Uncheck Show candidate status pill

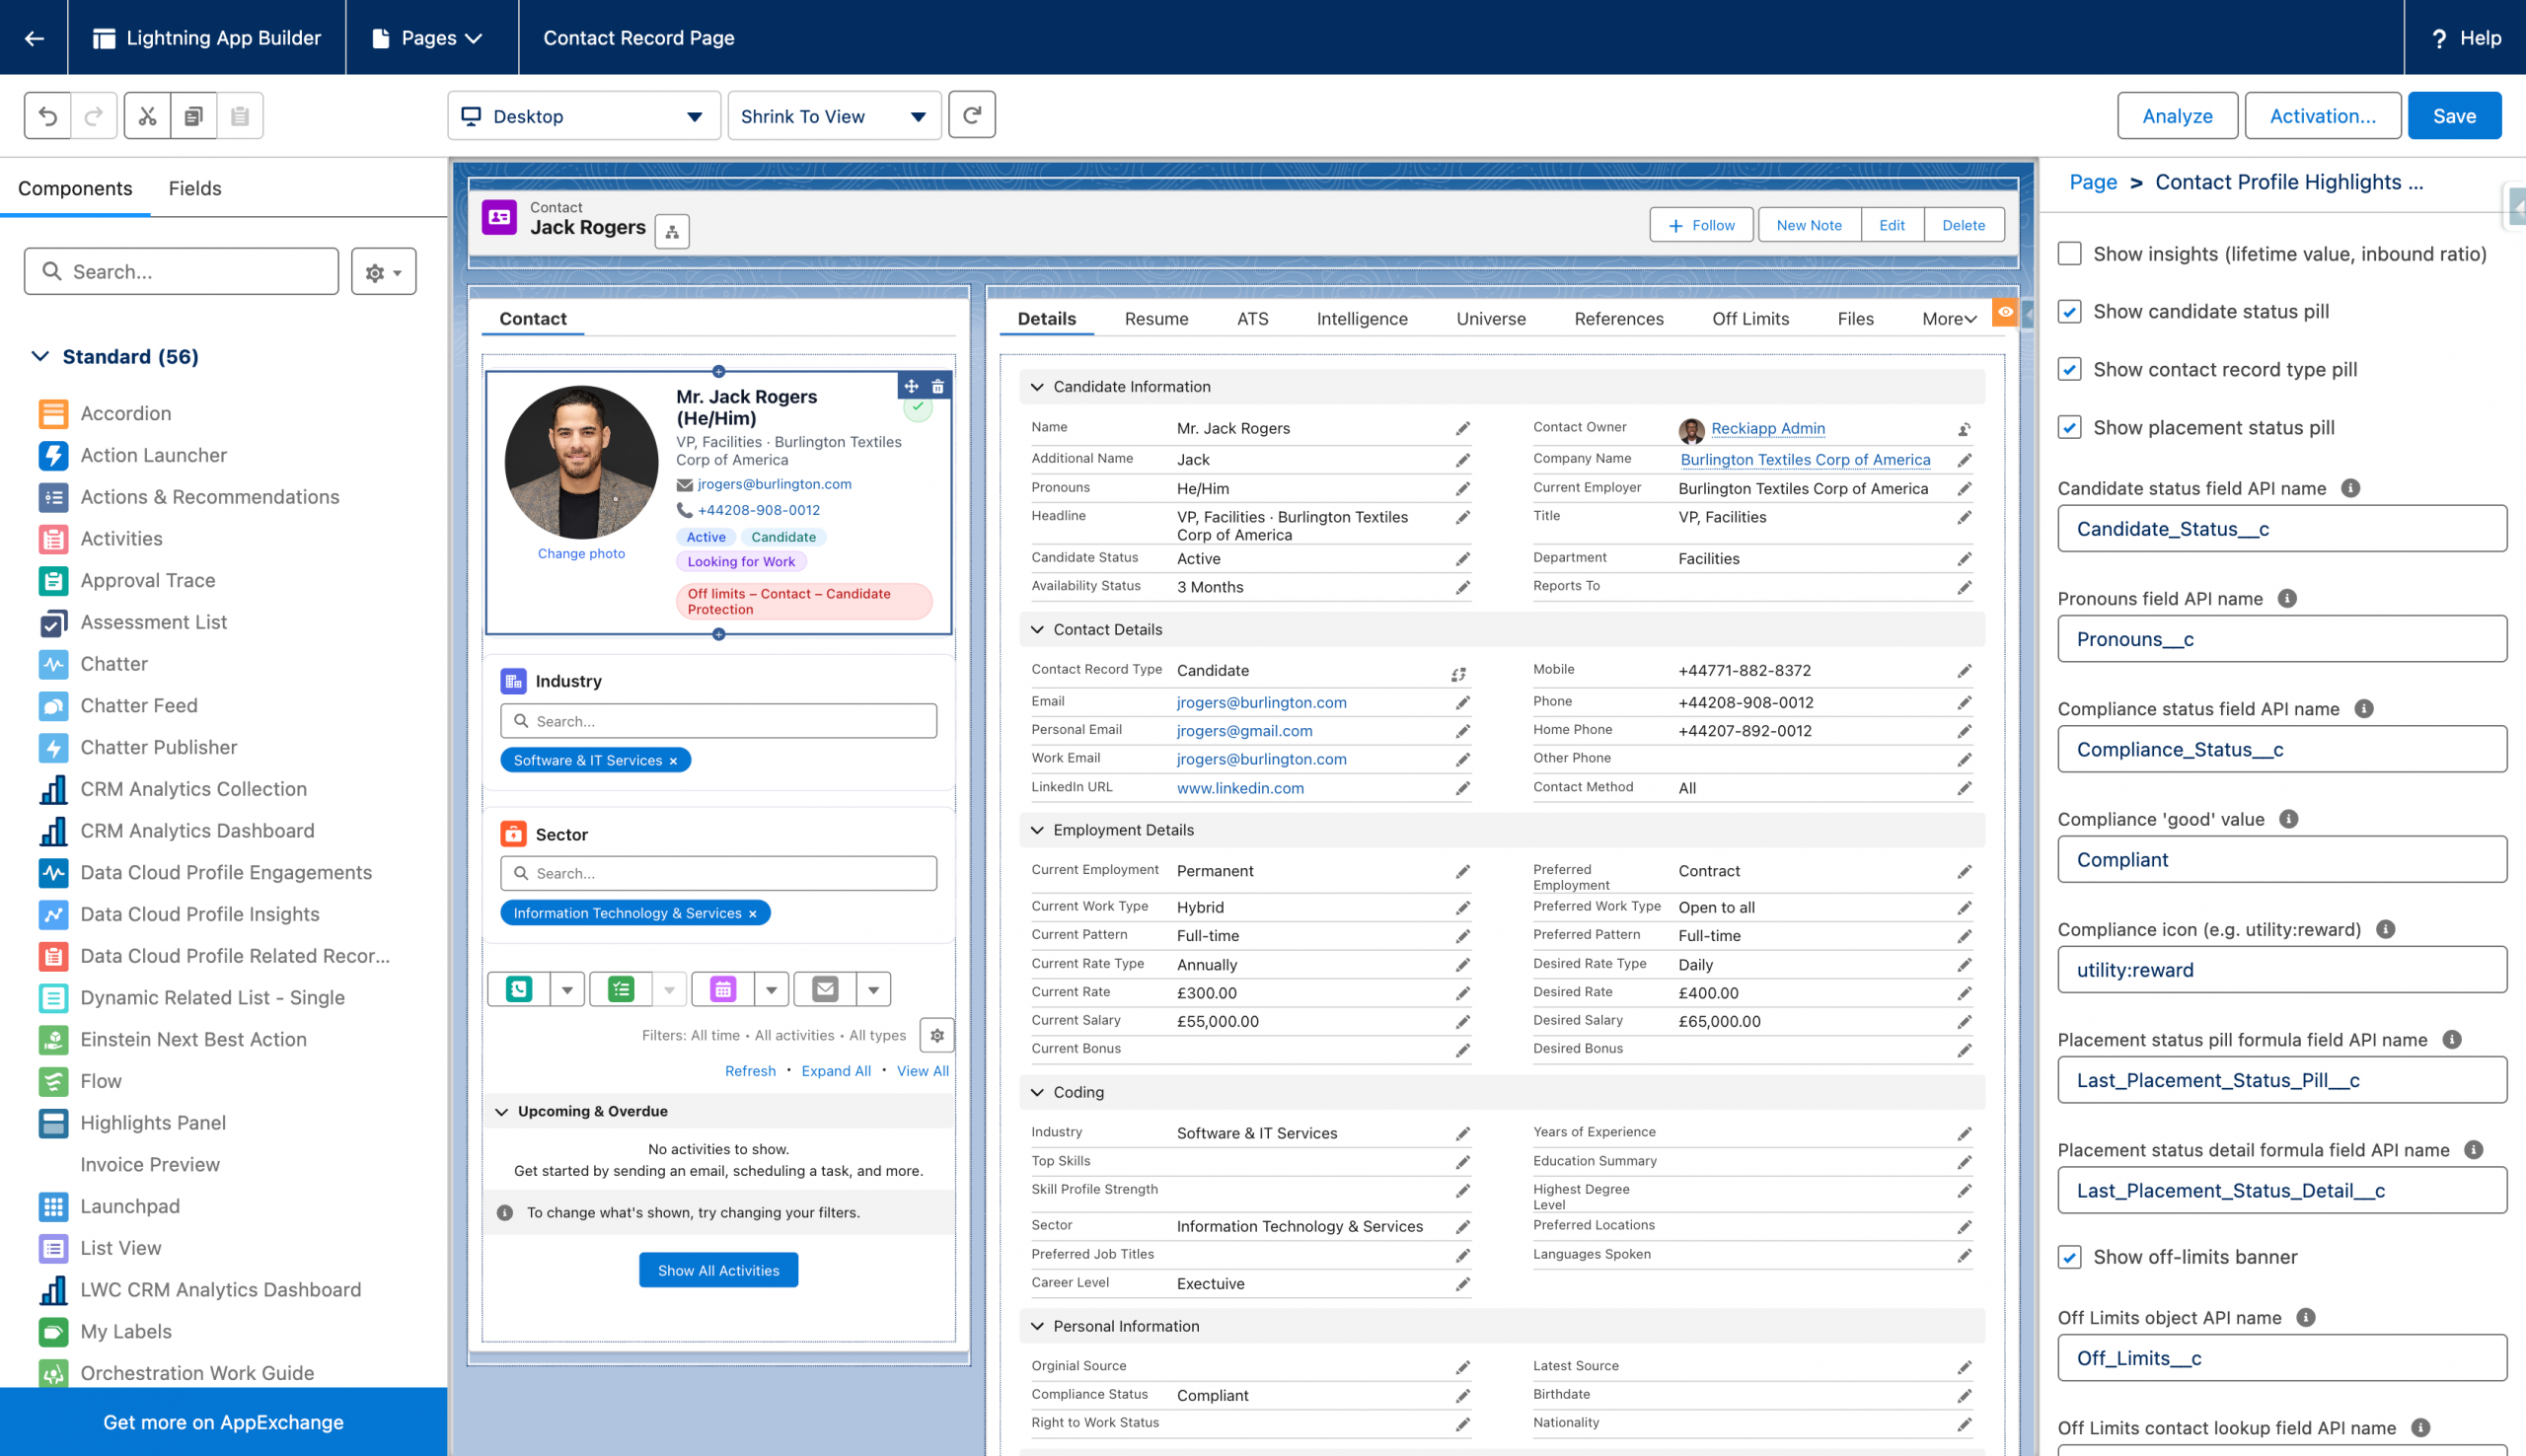tap(2069, 312)
